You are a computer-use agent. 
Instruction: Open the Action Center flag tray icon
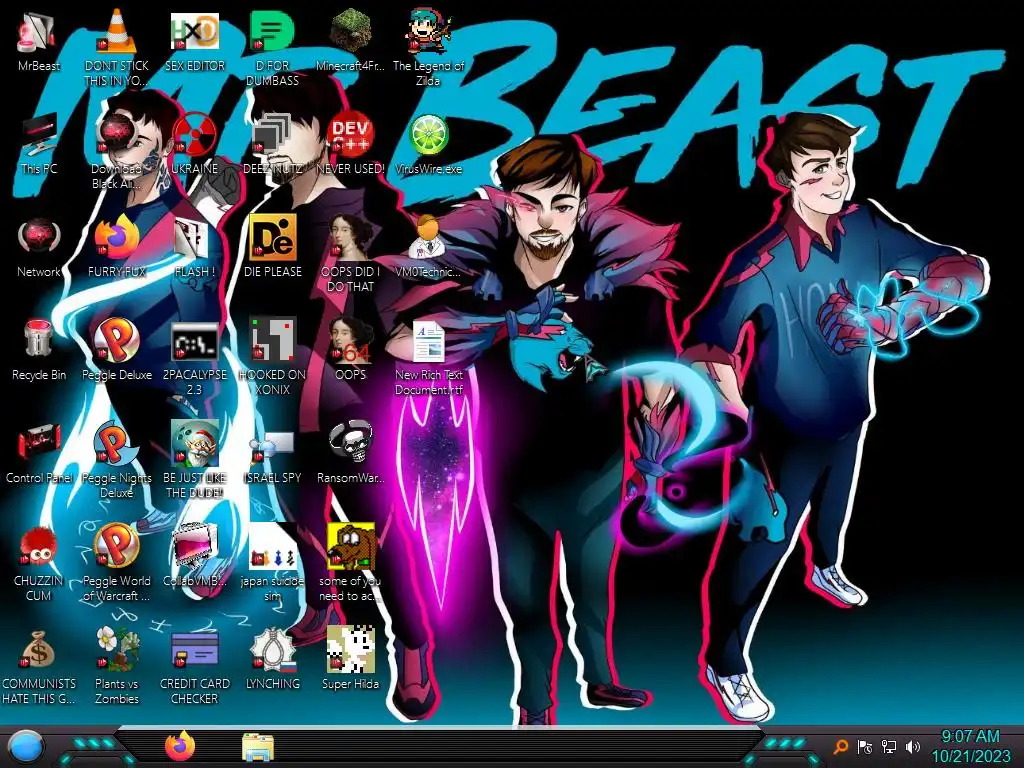click(x=865, y=747)
